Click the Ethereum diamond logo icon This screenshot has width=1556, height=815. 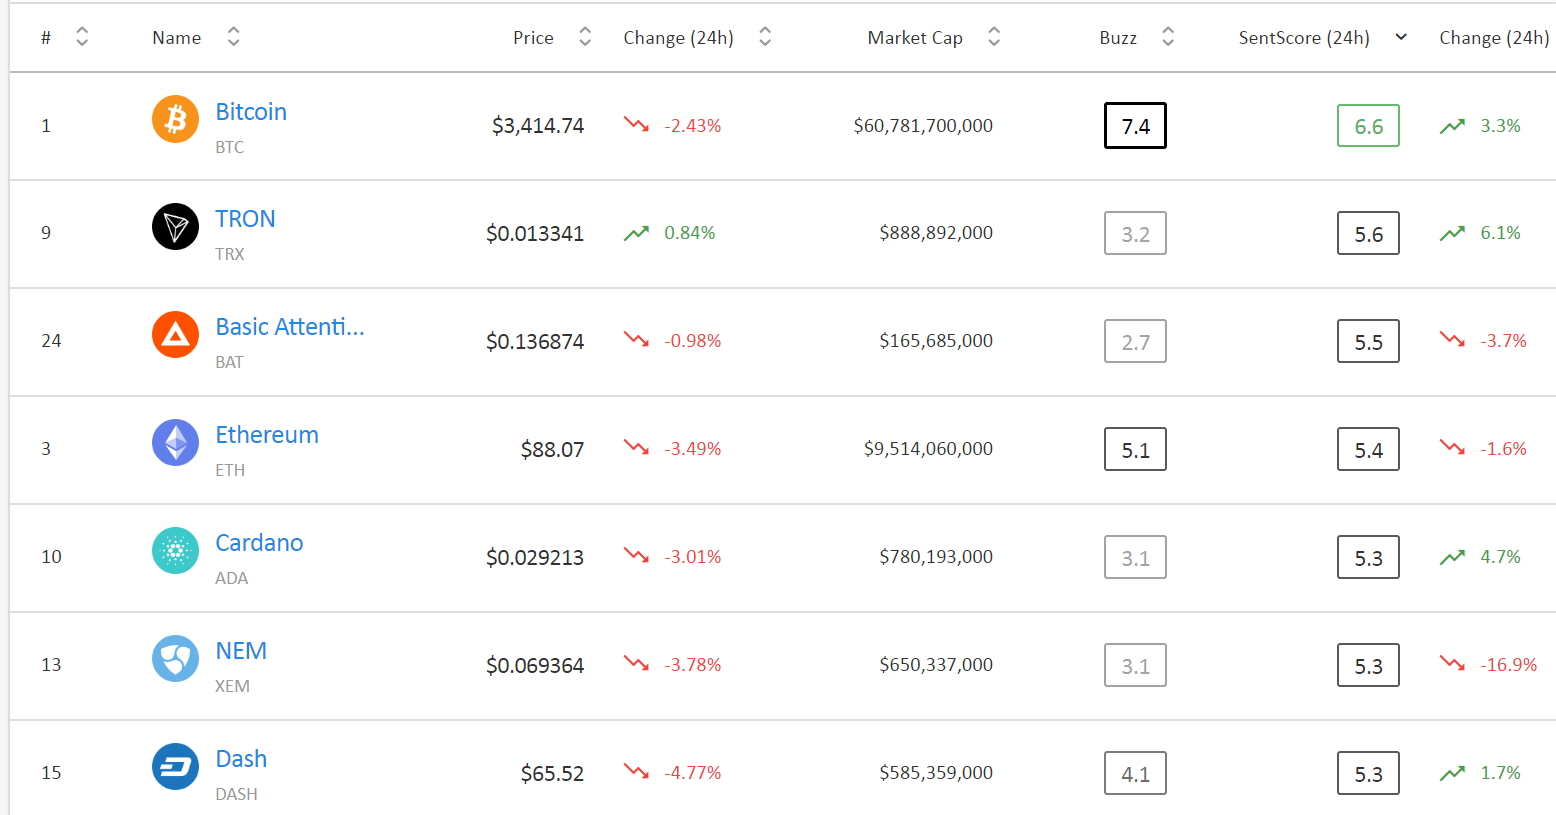pos(175,443)
